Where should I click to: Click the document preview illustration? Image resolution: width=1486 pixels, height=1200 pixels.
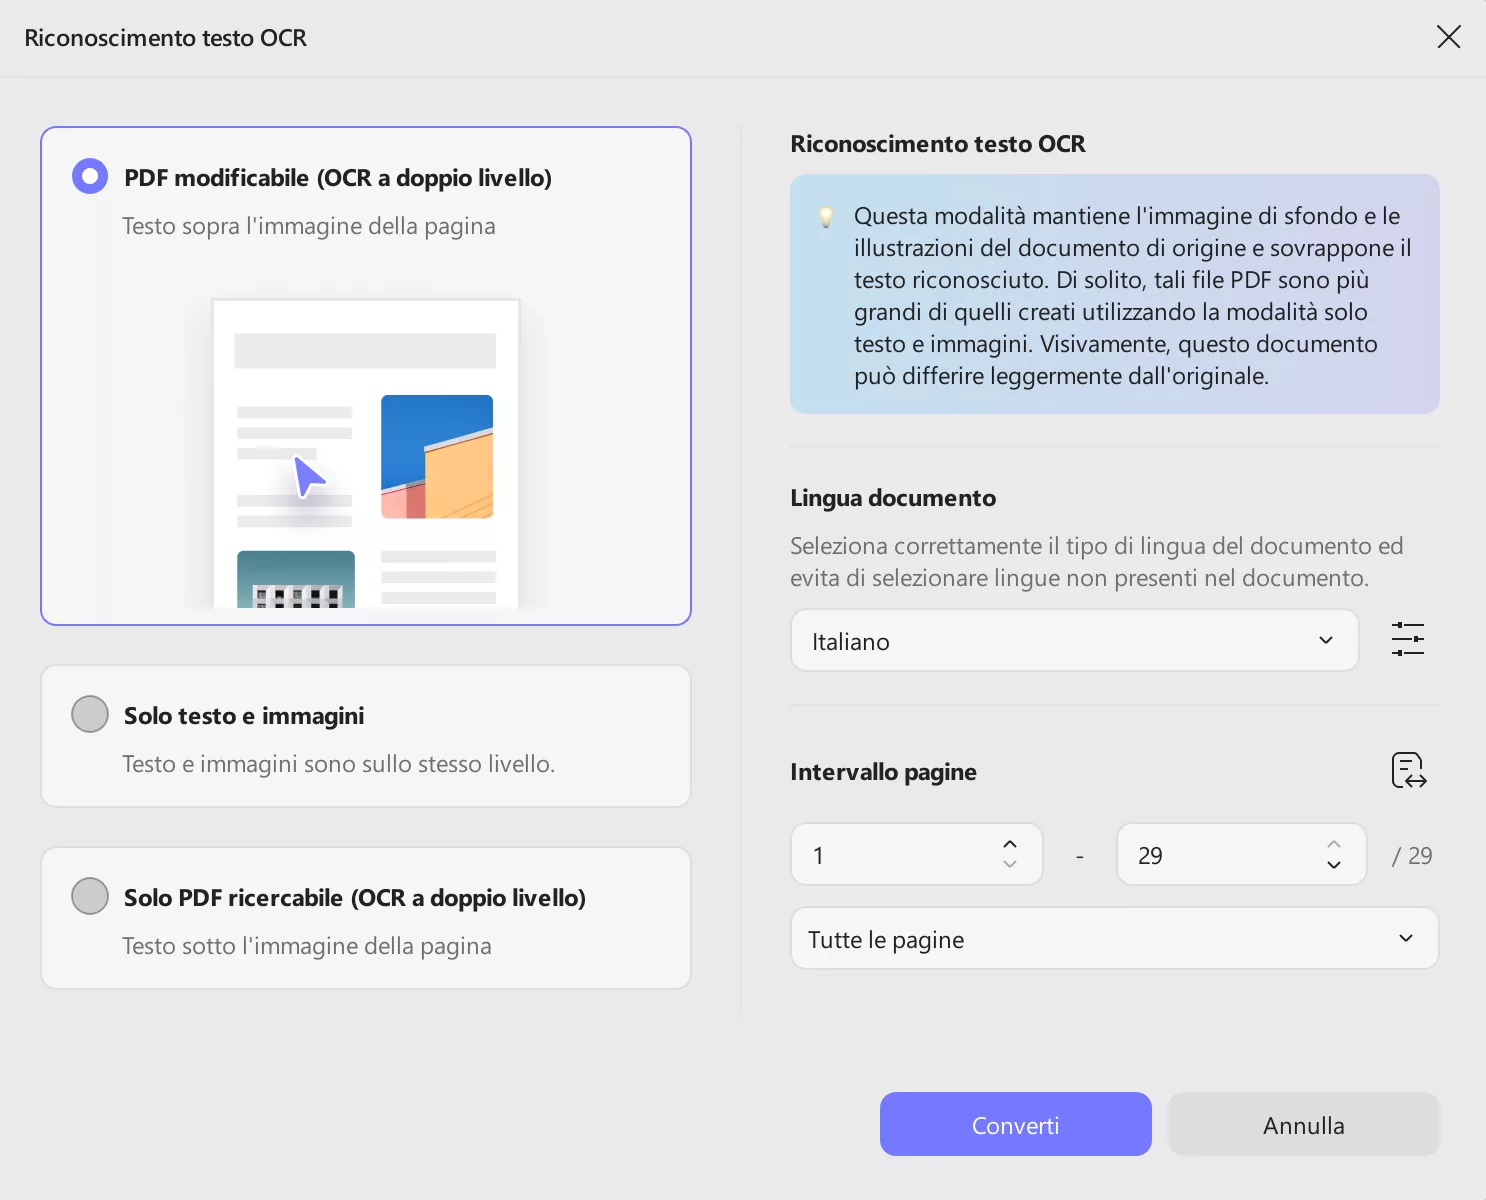365,454
